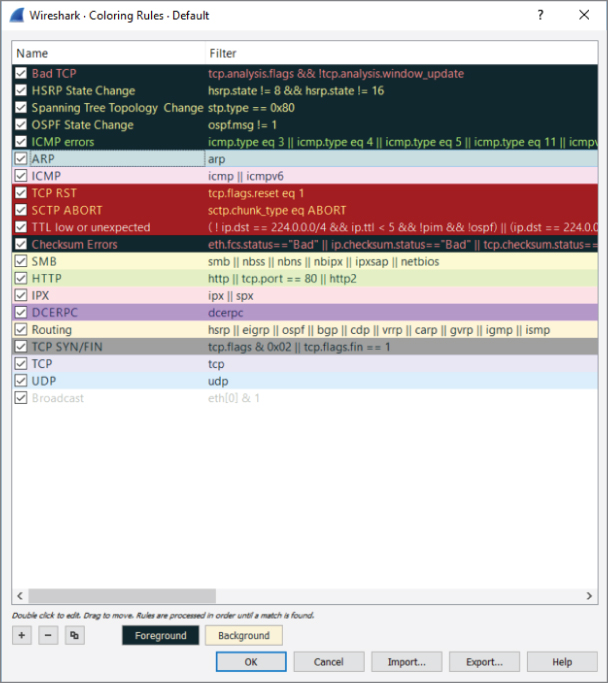The height and width of the screenshot is (683, 608).
Task: Click the 'icmp || icmpv6' filter text
Action: pyautogui.click(x=246, y=176)
